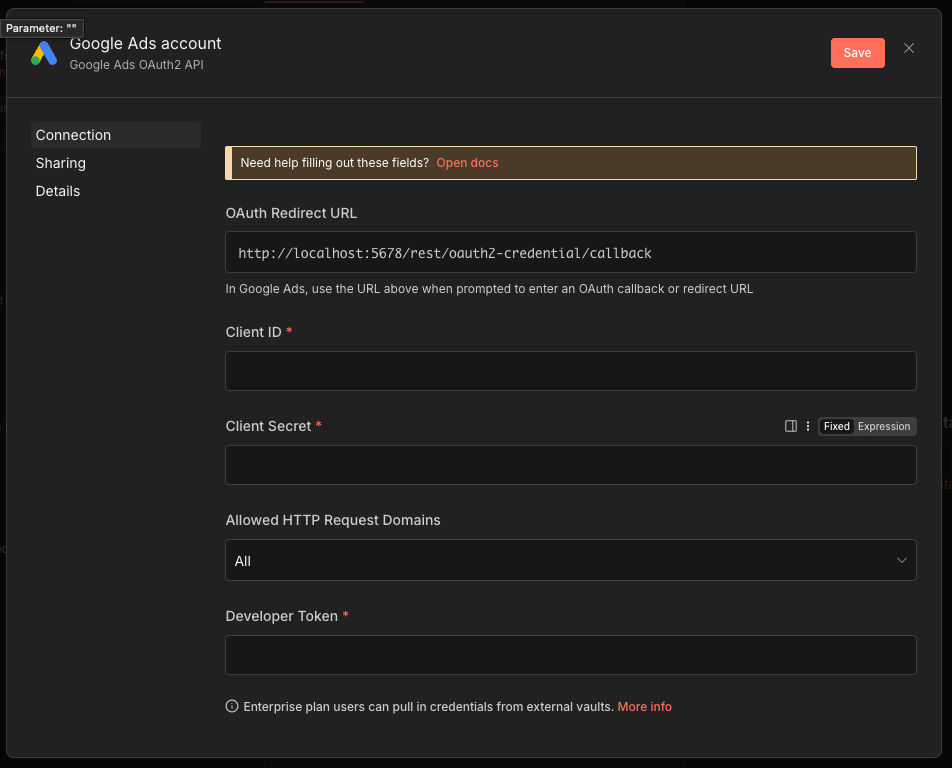
Task: Switch Client Secret to Expression mode
Action: point(883,426)
